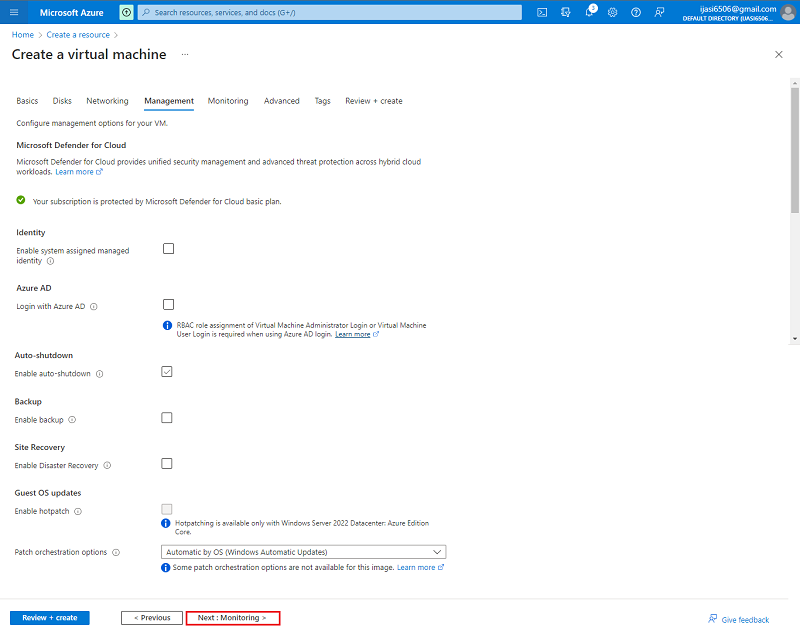Viewport: 800px width, 632px height.
Task: Switch to the Networking tab
Action: coord(107,100)
